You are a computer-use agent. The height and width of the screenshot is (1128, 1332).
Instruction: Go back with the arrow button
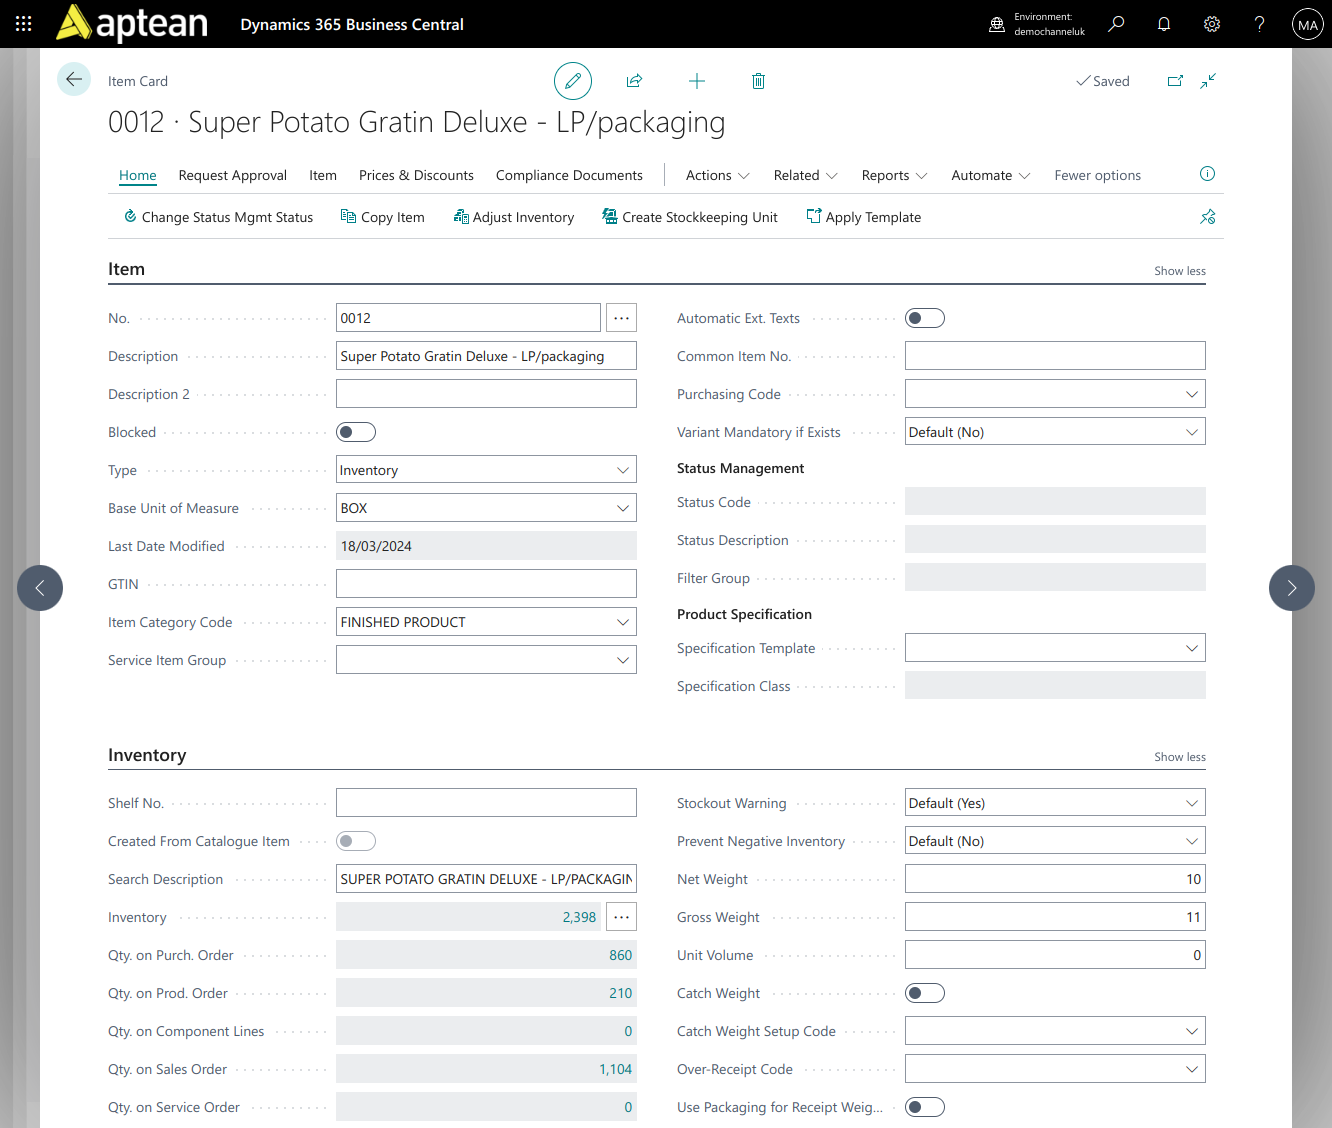(74, 79)
